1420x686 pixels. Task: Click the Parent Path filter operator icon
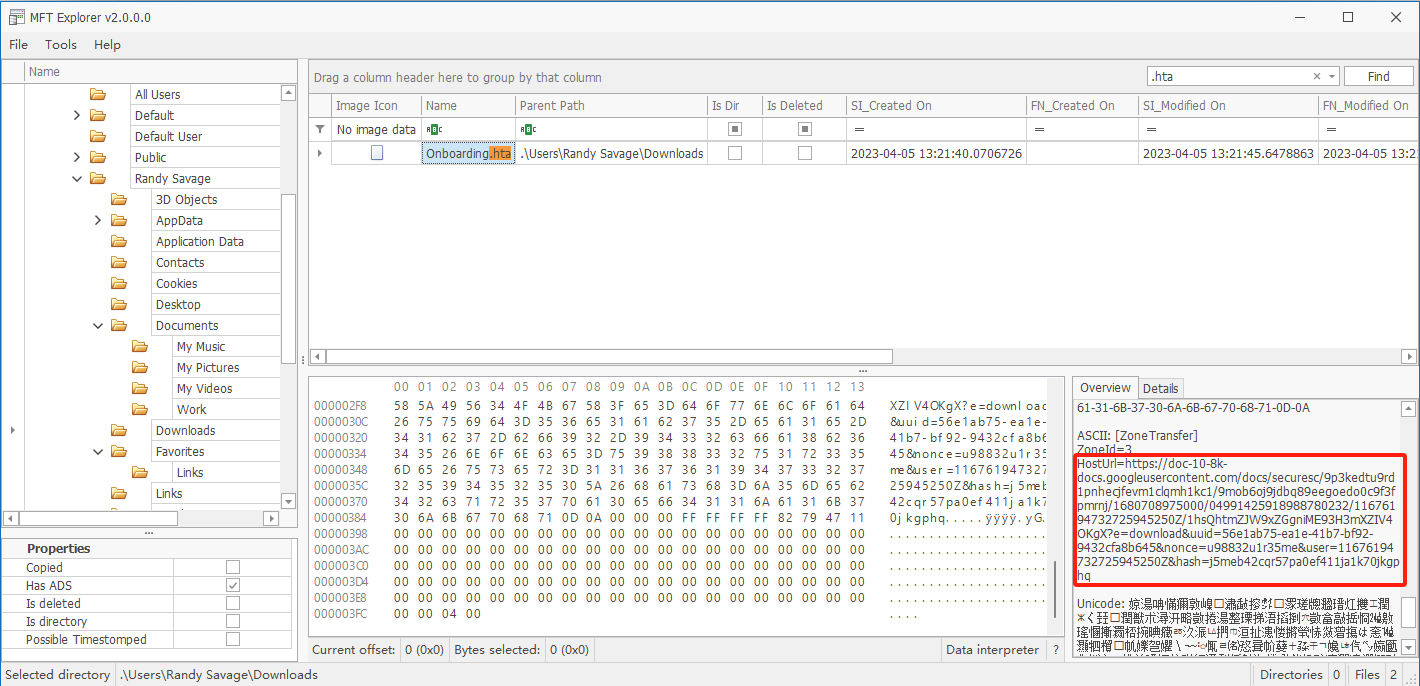coord(529,129)
